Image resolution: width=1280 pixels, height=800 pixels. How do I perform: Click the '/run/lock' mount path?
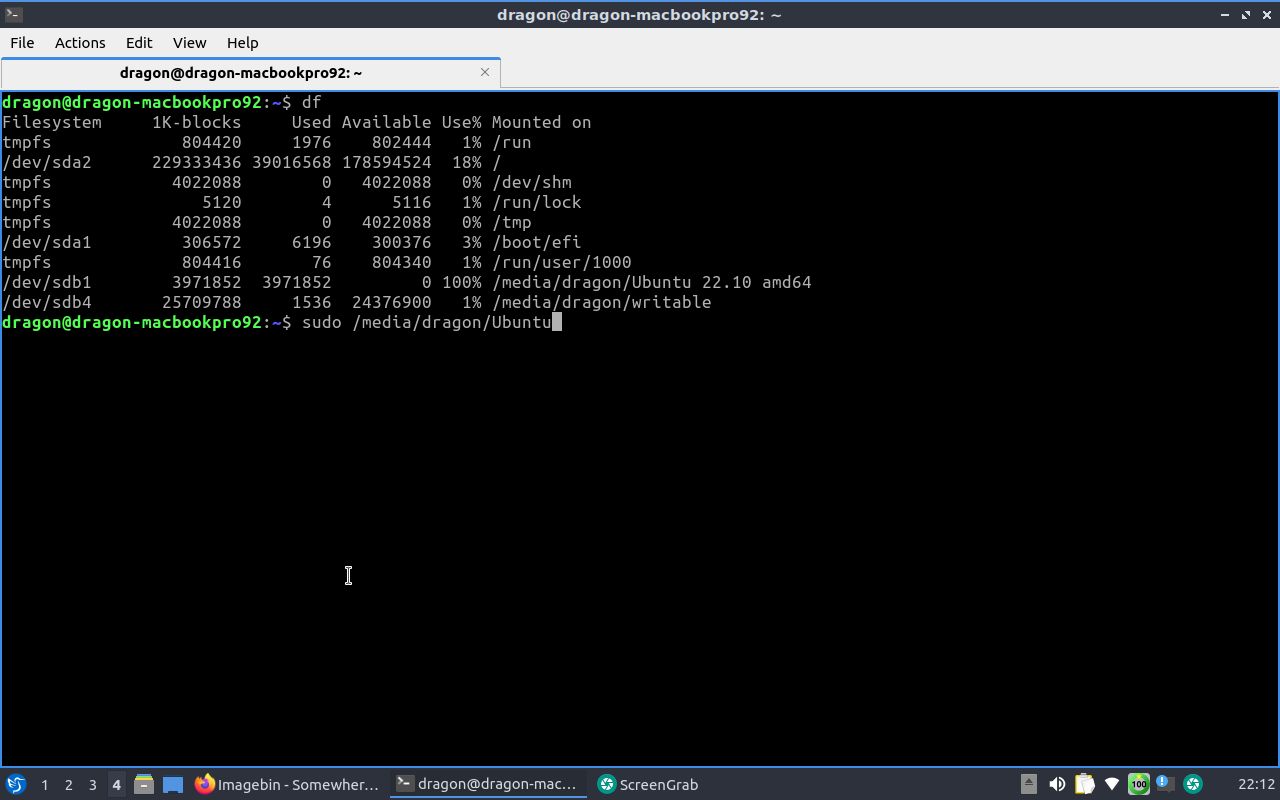click(x=537, y=202)
